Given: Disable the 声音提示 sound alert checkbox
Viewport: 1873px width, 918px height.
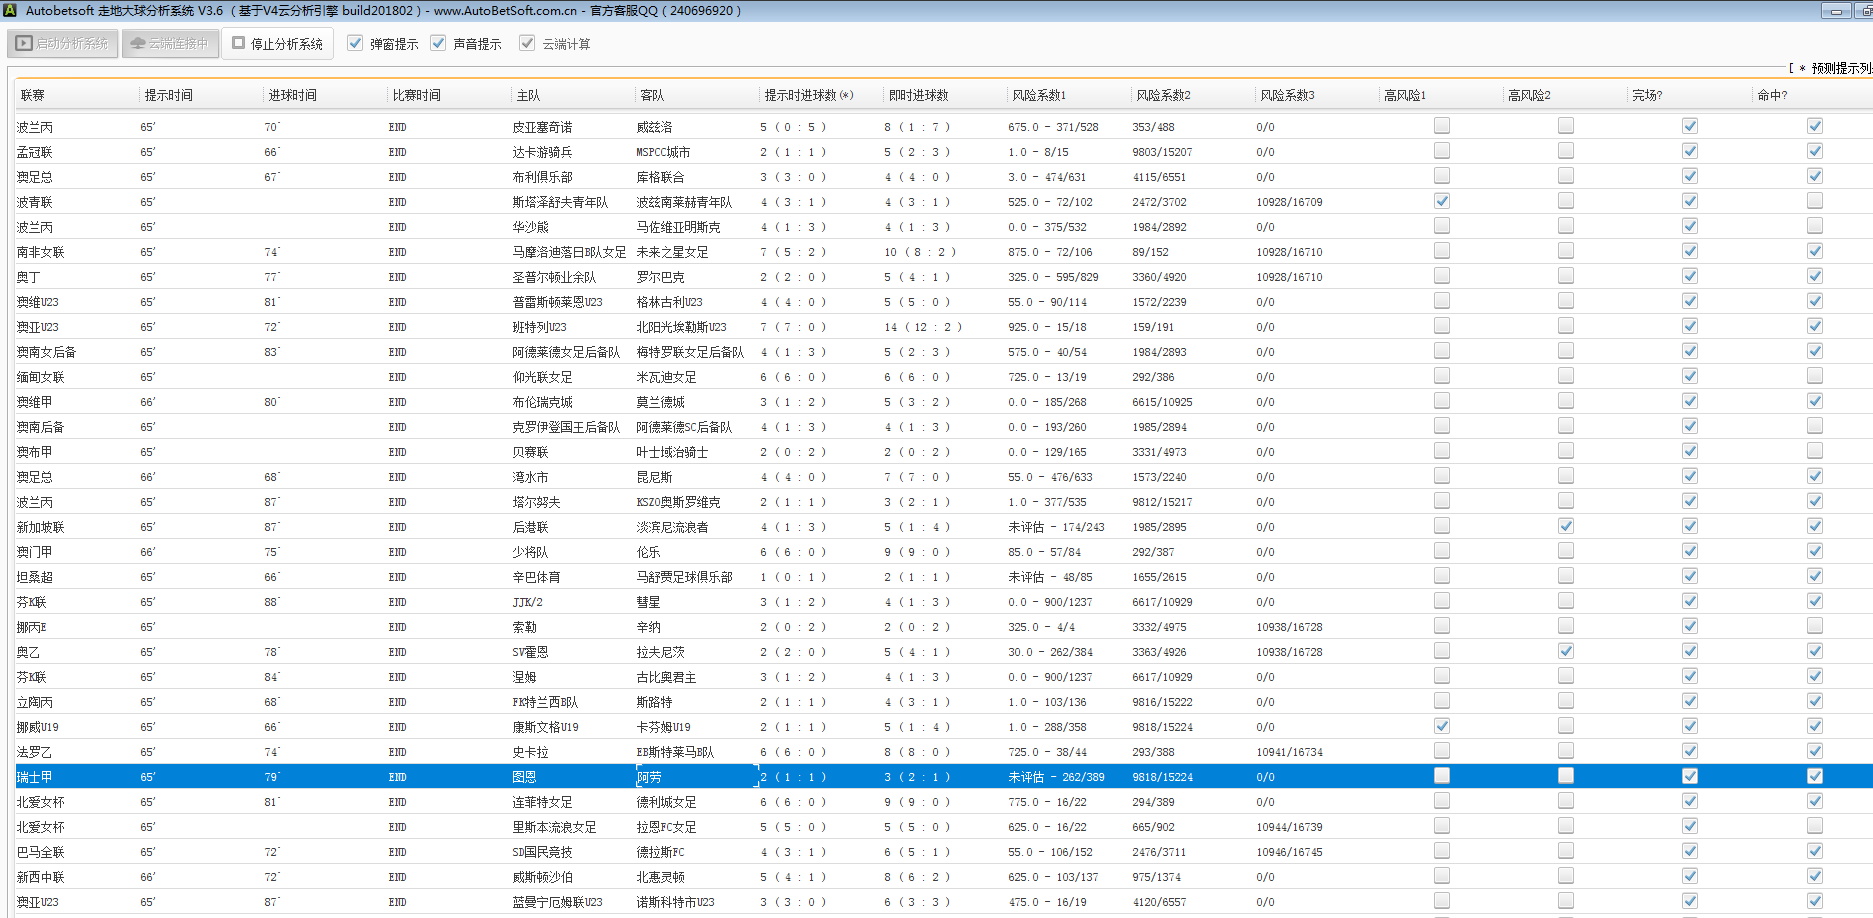Looking at the screenshot, I should [438, 44].
